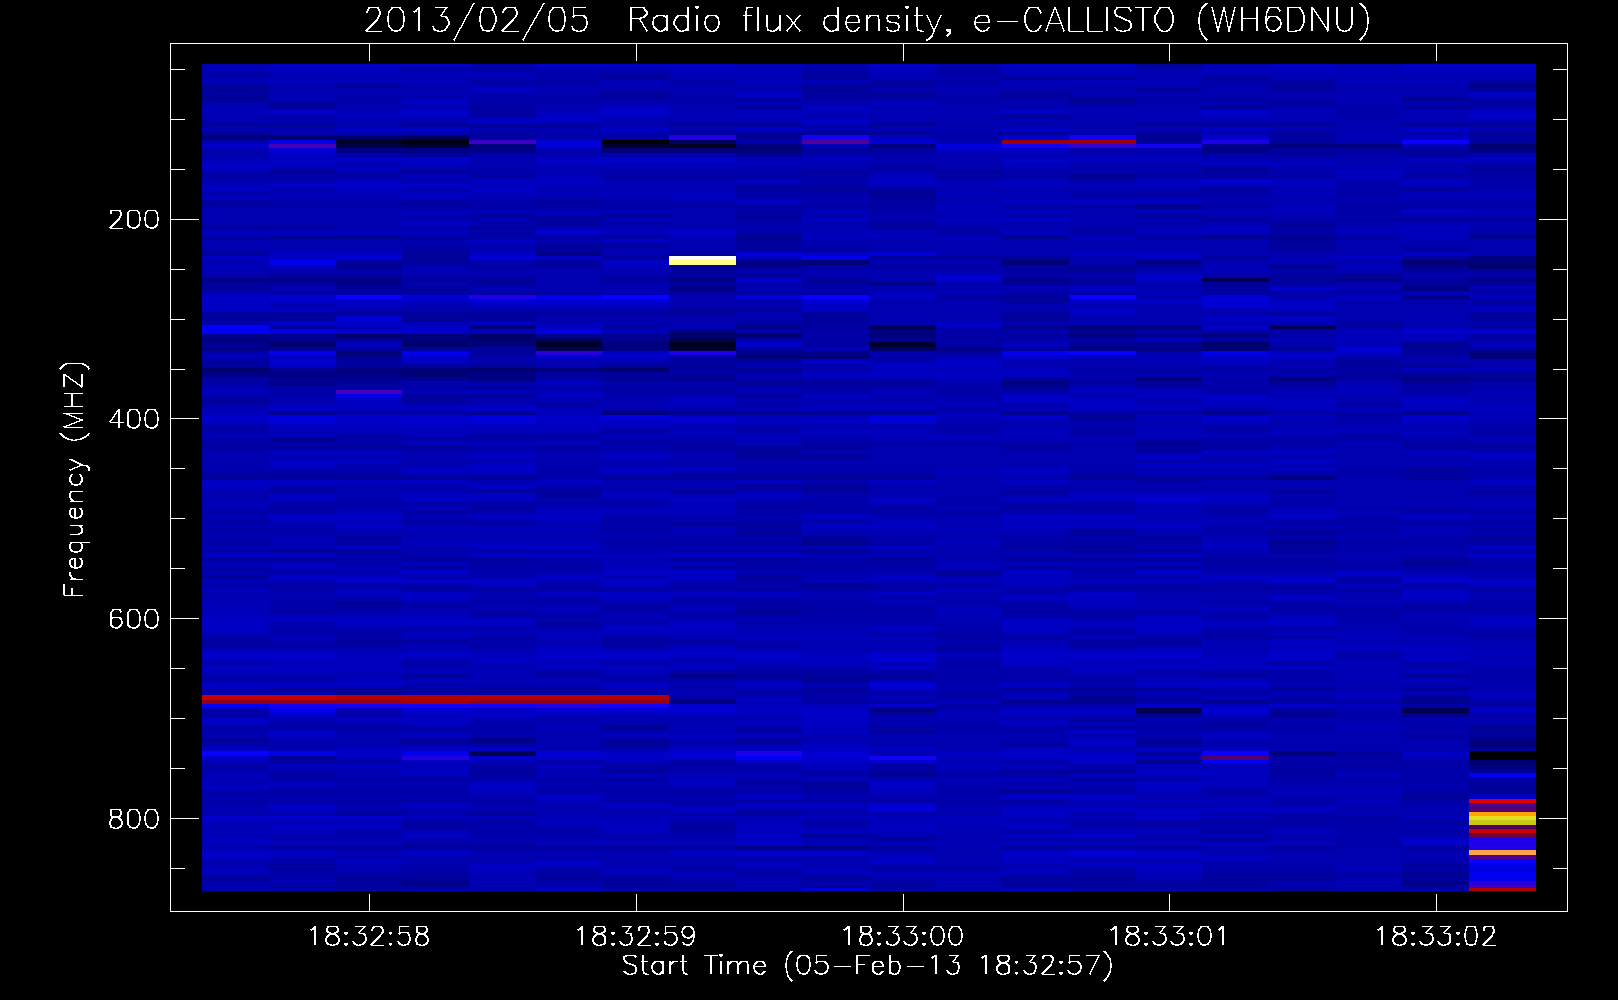Select the 18:33:00 time tick label
1618x1000 pixels.
click(x=903, y=937)
